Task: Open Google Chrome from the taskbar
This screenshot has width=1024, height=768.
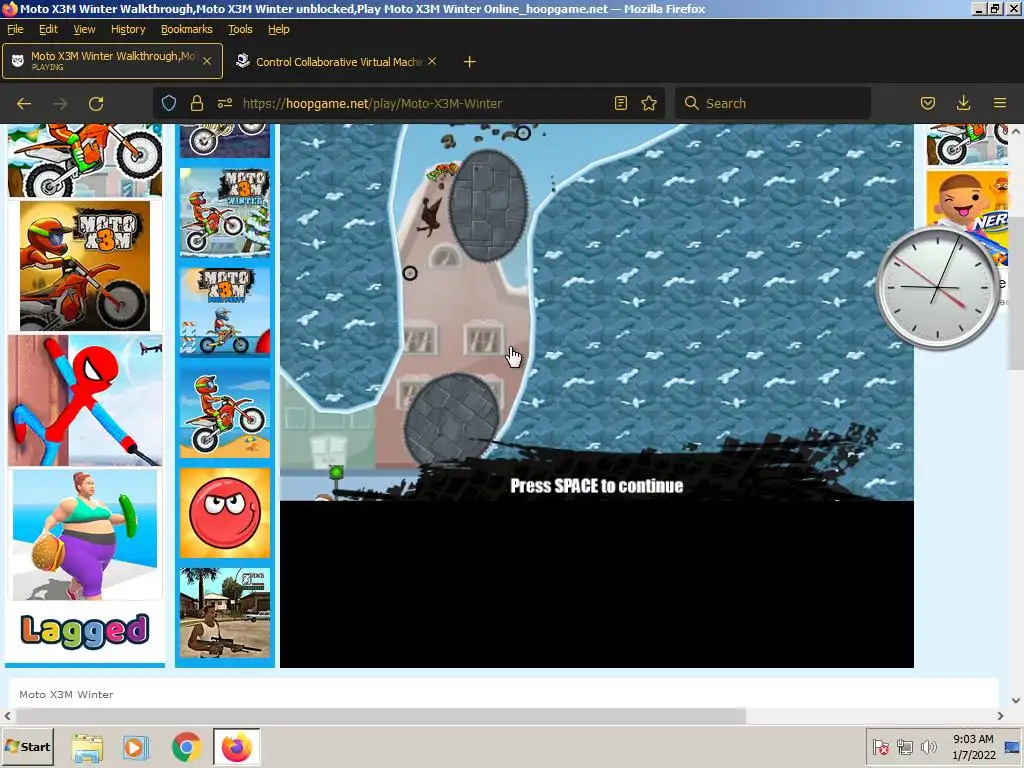Action: click(186, 747)
